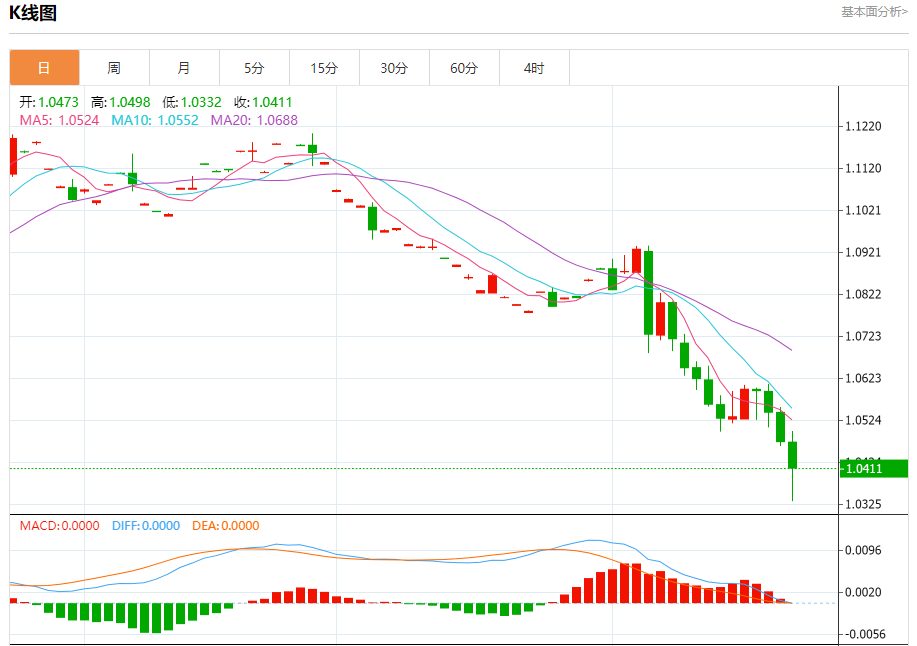Image resolution: width=917 pixels, height=646 pixels.
Task: Click the 0.0020 MACD axis label
Action: click(x=863, y=592)
